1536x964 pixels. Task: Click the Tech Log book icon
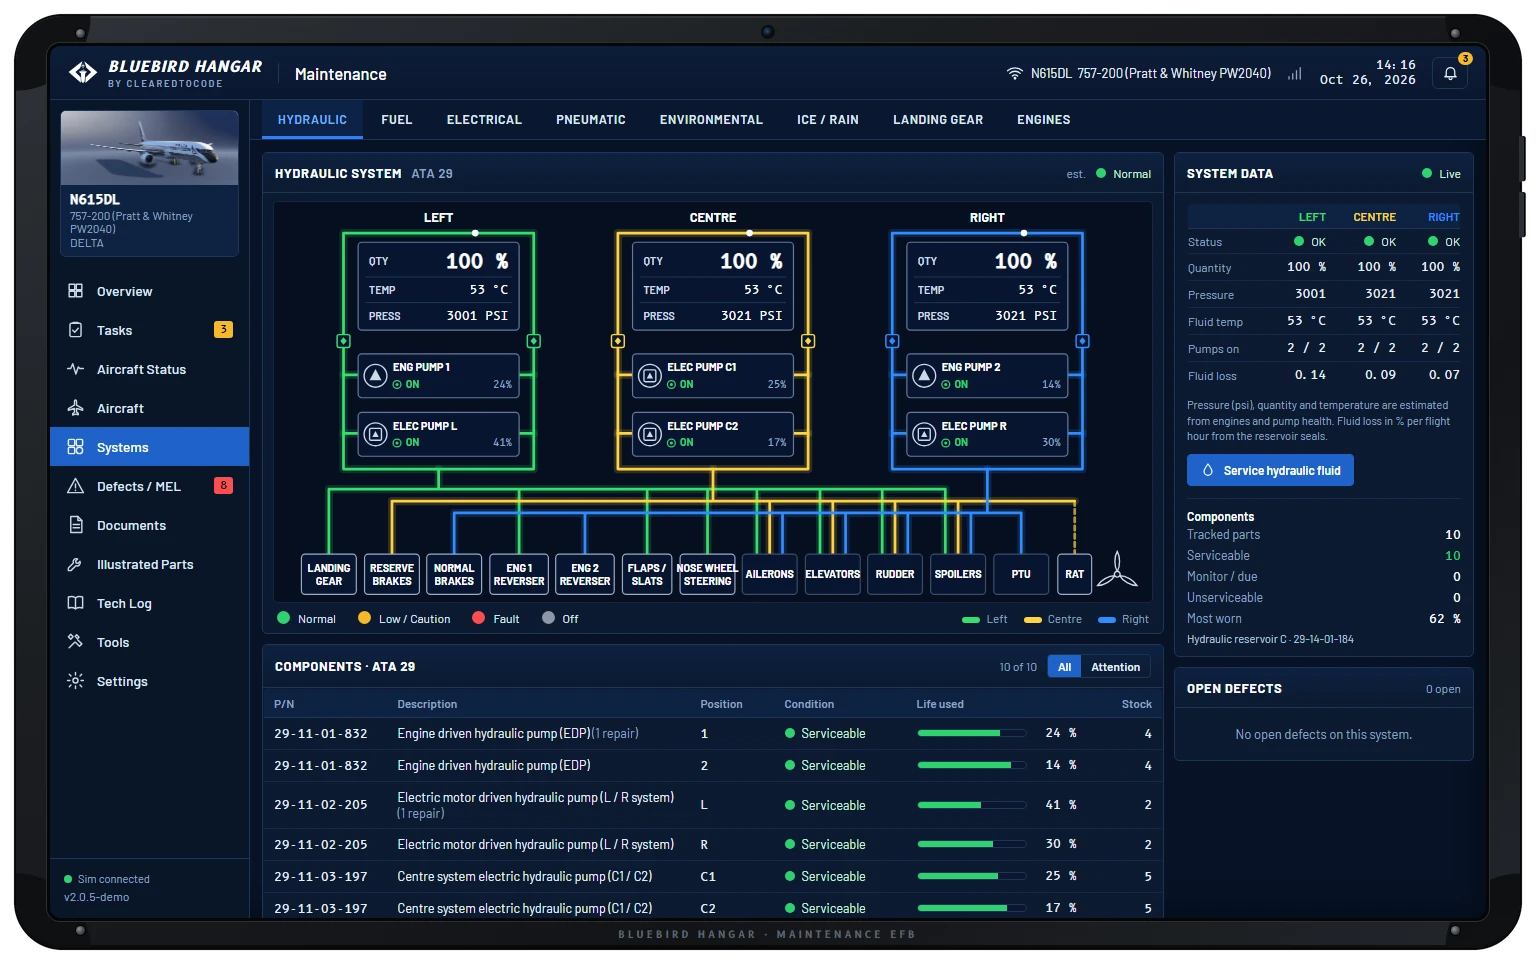tap(75, 603)
